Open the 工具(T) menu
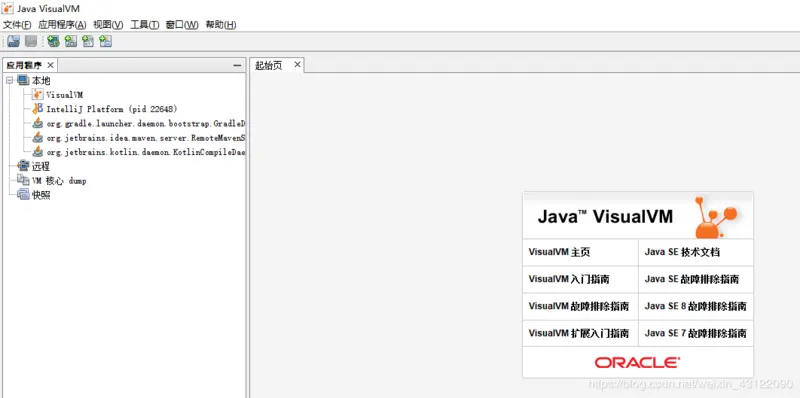This screenshot has width=800, height=398. tap(145, 24)
